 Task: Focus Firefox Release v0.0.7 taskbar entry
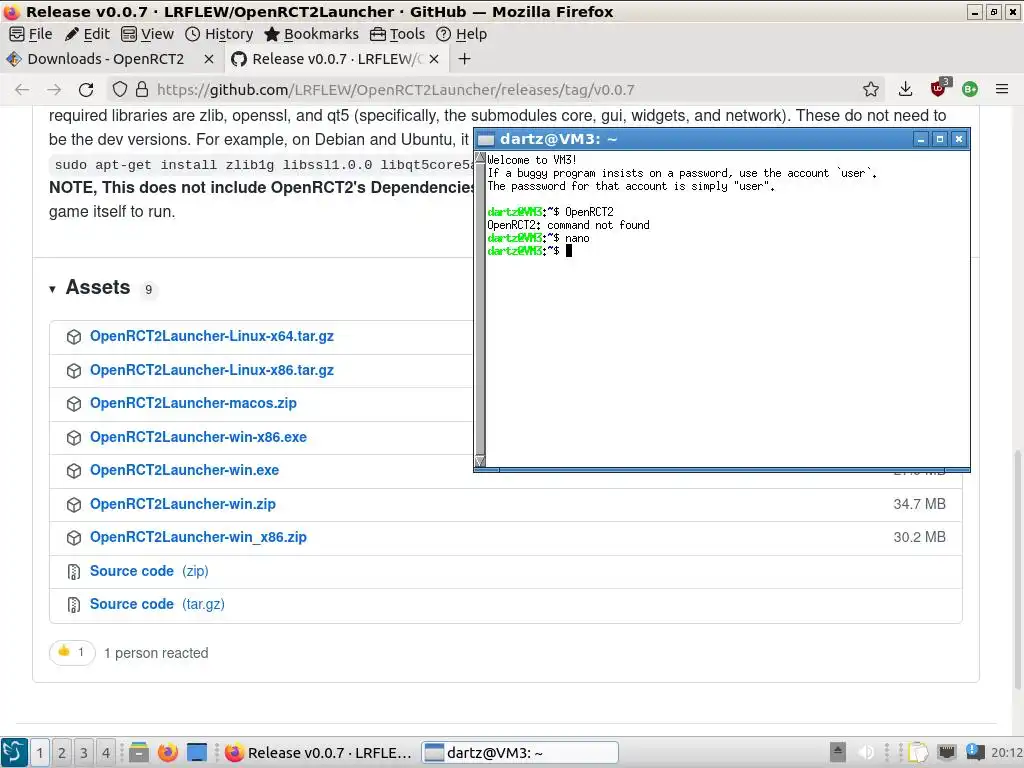(x=319, y=752)
